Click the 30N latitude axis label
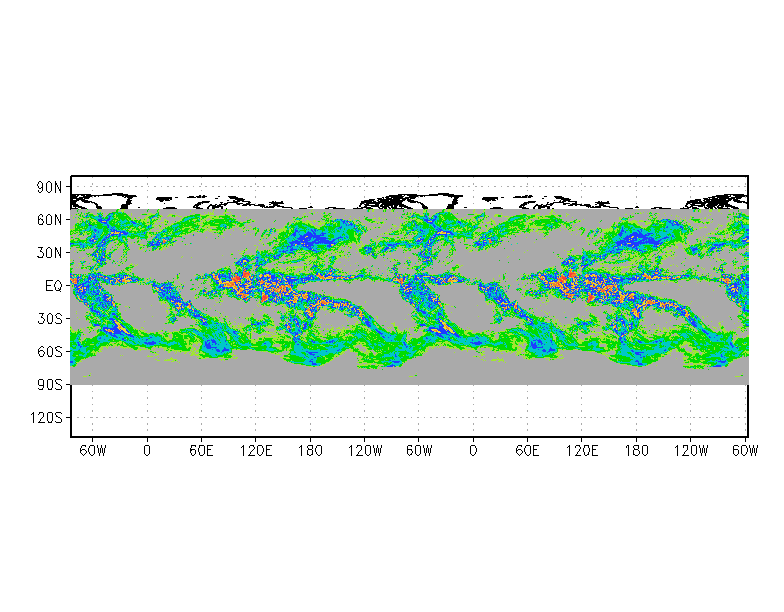Screen dimensions: 784x612 tap(49, 253)
